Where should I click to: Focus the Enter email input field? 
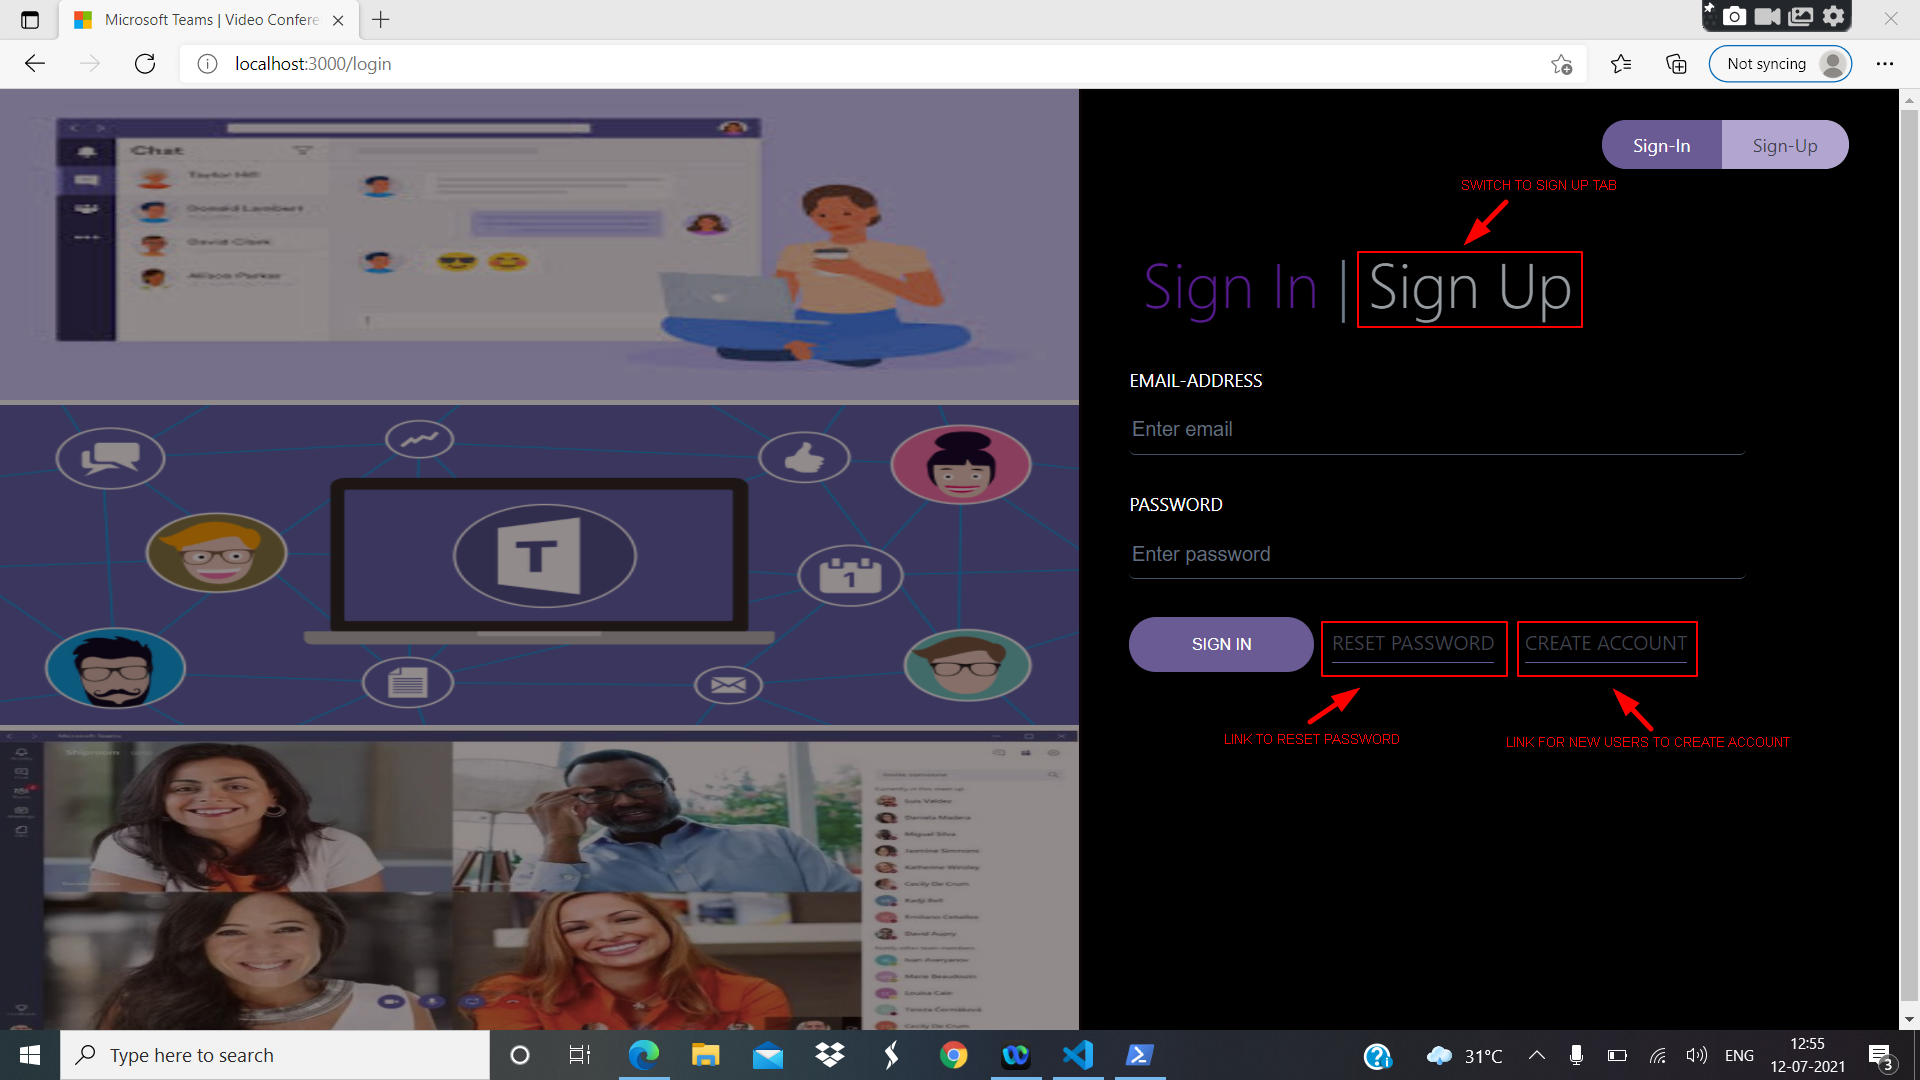point(1436,430)
